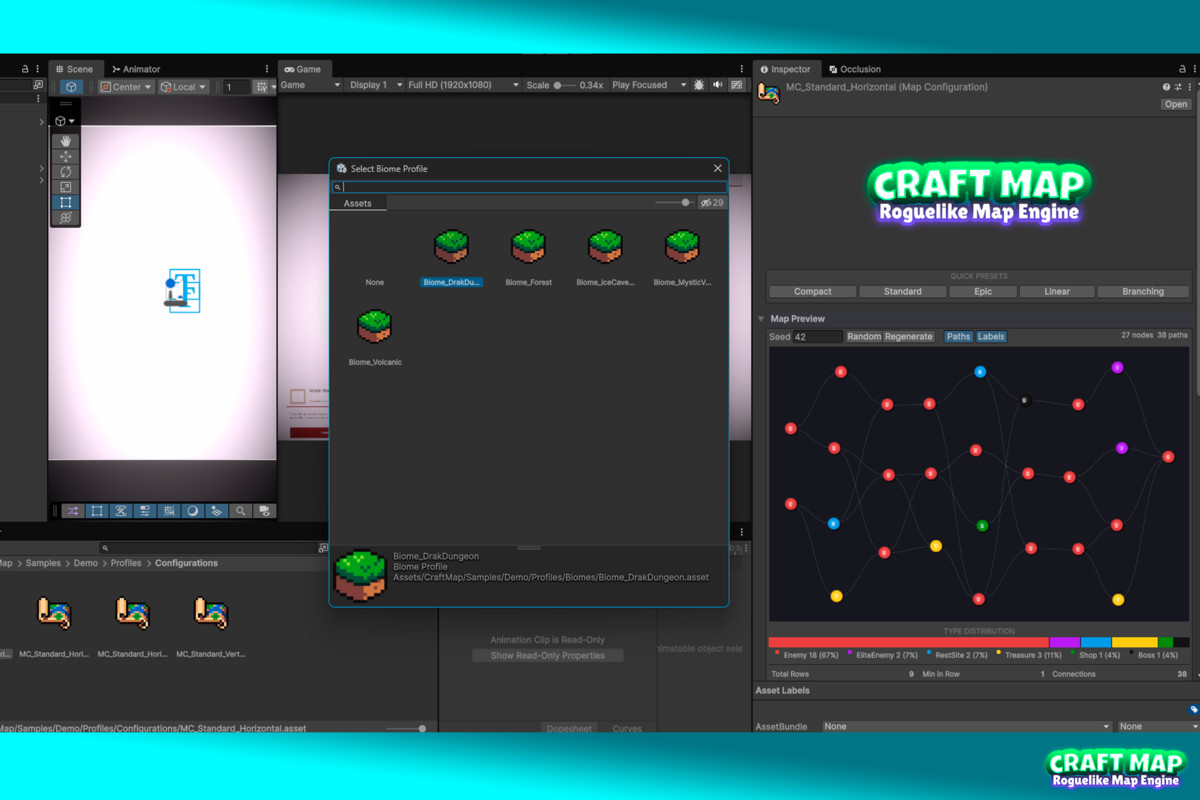Select the Rect tool in Scene
Screen dimensions: 1200x800
[x=66, y=202]
